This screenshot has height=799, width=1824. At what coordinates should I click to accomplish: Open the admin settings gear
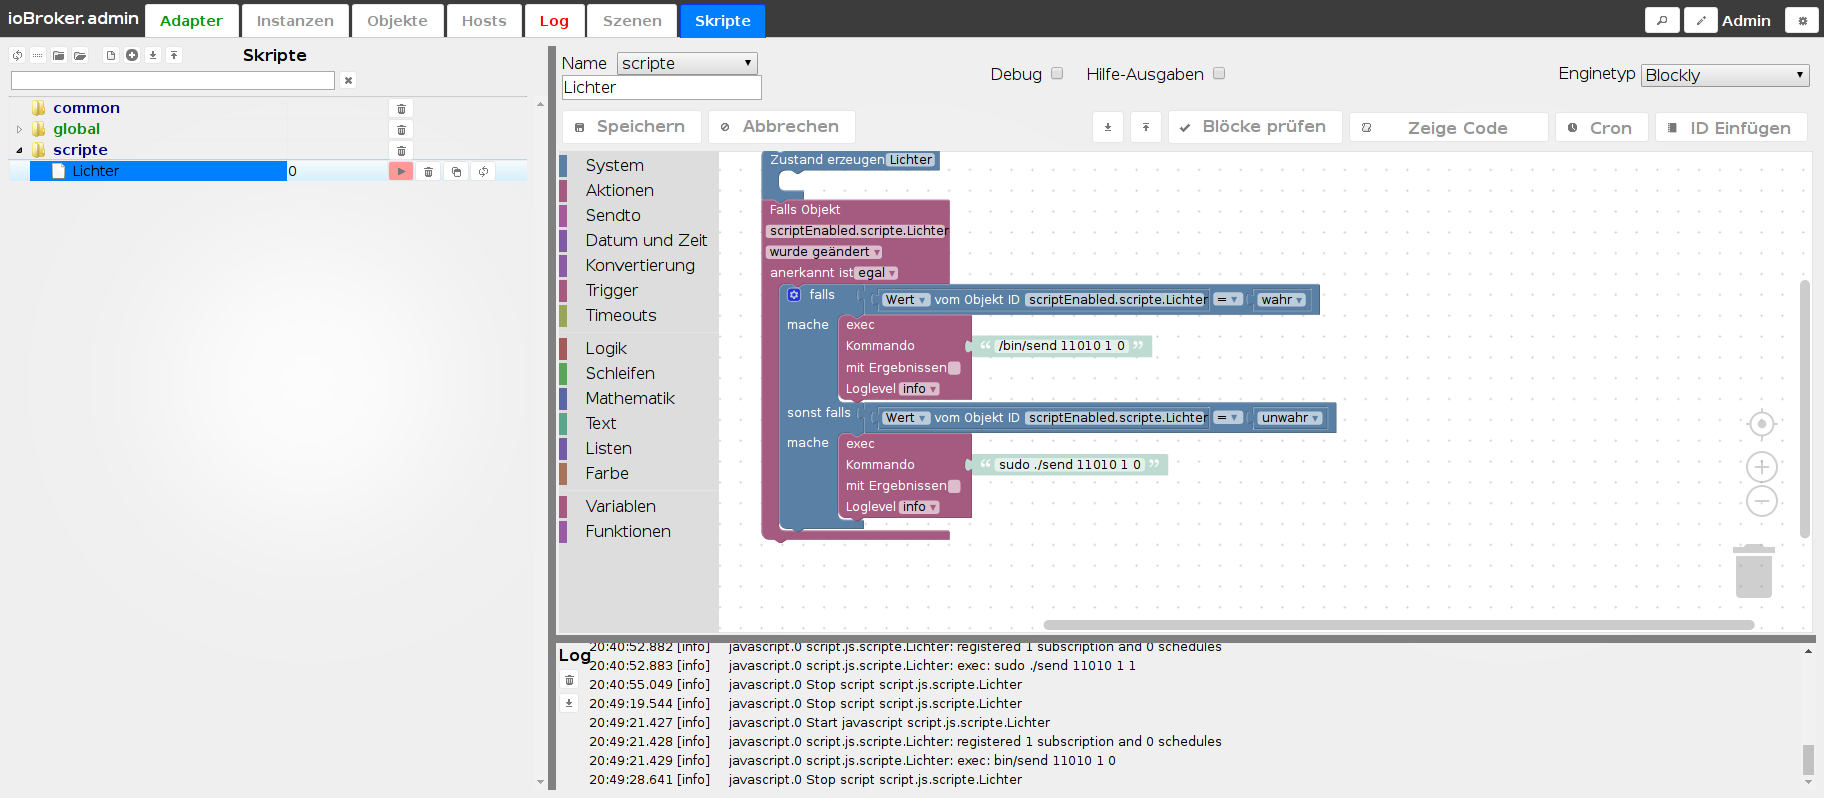click(x=1802, y=20)
